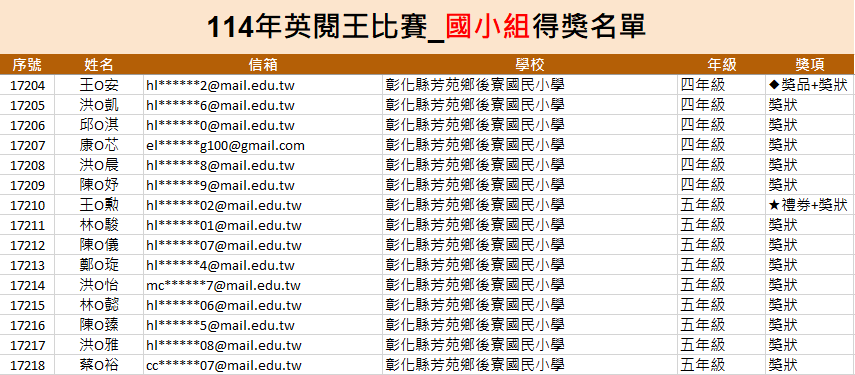The height and width of the screenshot is (375, 855).
Task: Select email hl******5@mail.edu.tw
Action: (x=220, y=325)
